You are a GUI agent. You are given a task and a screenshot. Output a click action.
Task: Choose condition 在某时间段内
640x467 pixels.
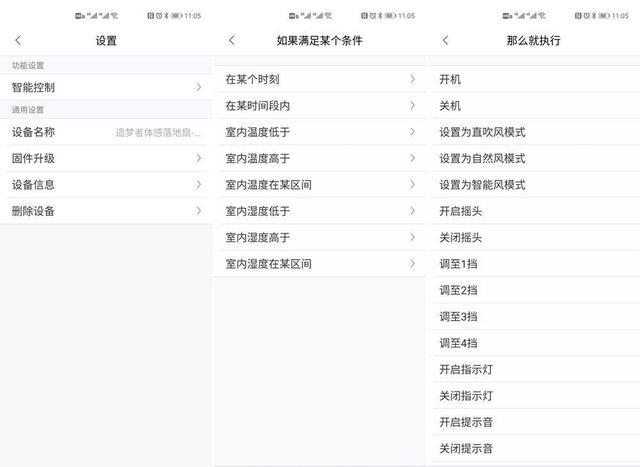(320, 106)
